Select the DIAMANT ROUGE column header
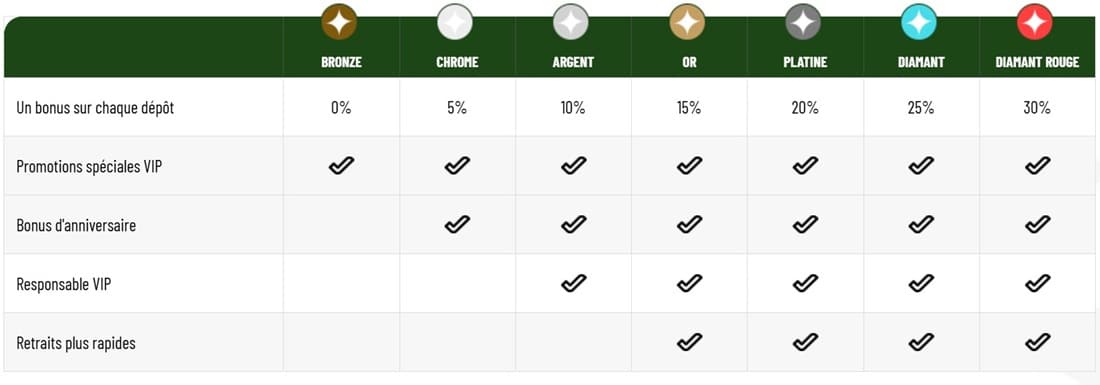This screenshot has width=1100, height=385. pos(1037,62)
